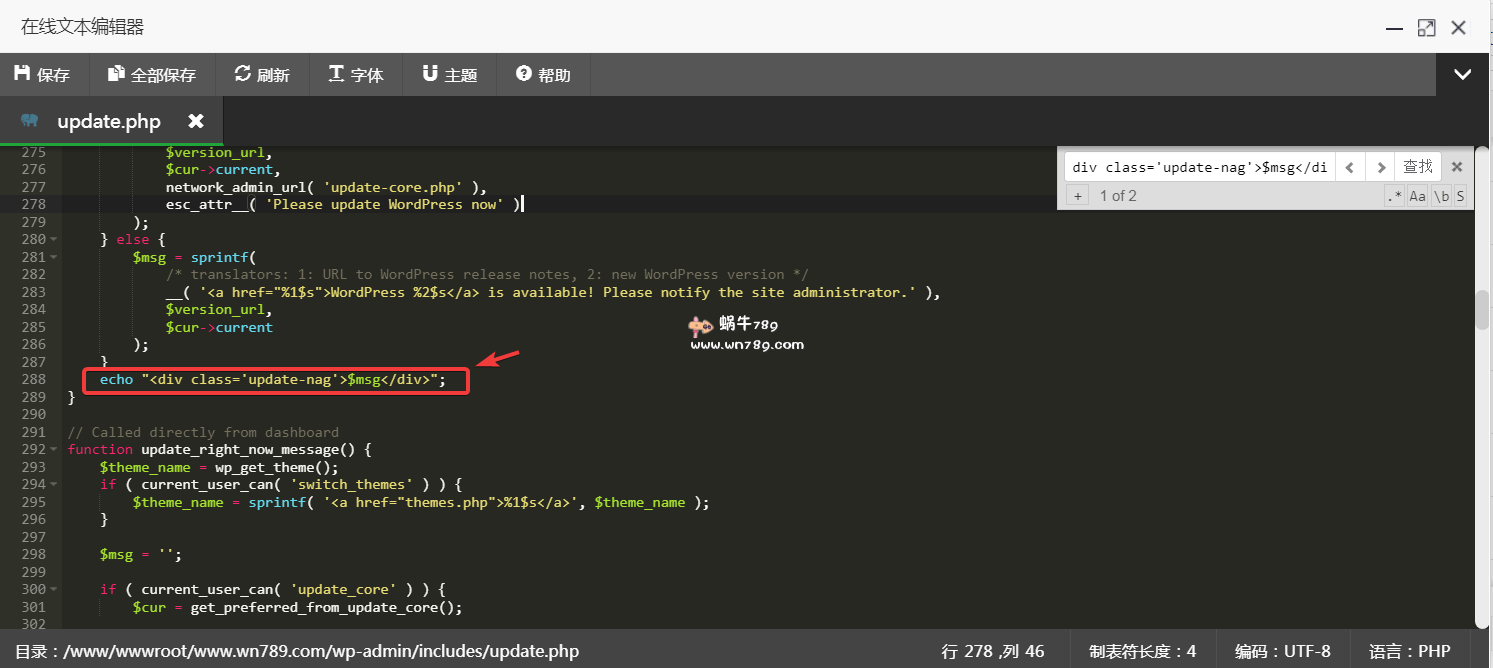Click the Save (保存) toolbar button

(43, 75)
